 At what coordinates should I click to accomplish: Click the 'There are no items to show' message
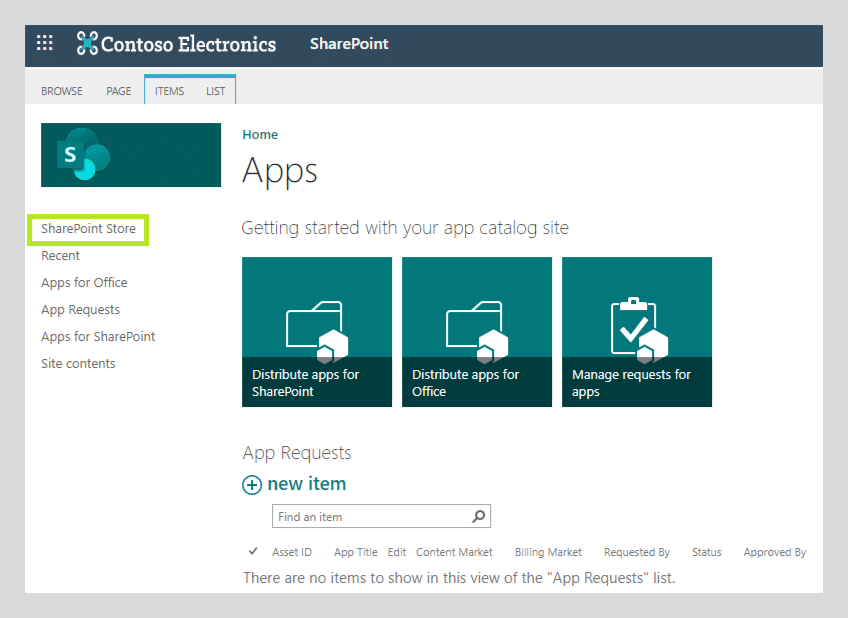(x=459, y=578)
